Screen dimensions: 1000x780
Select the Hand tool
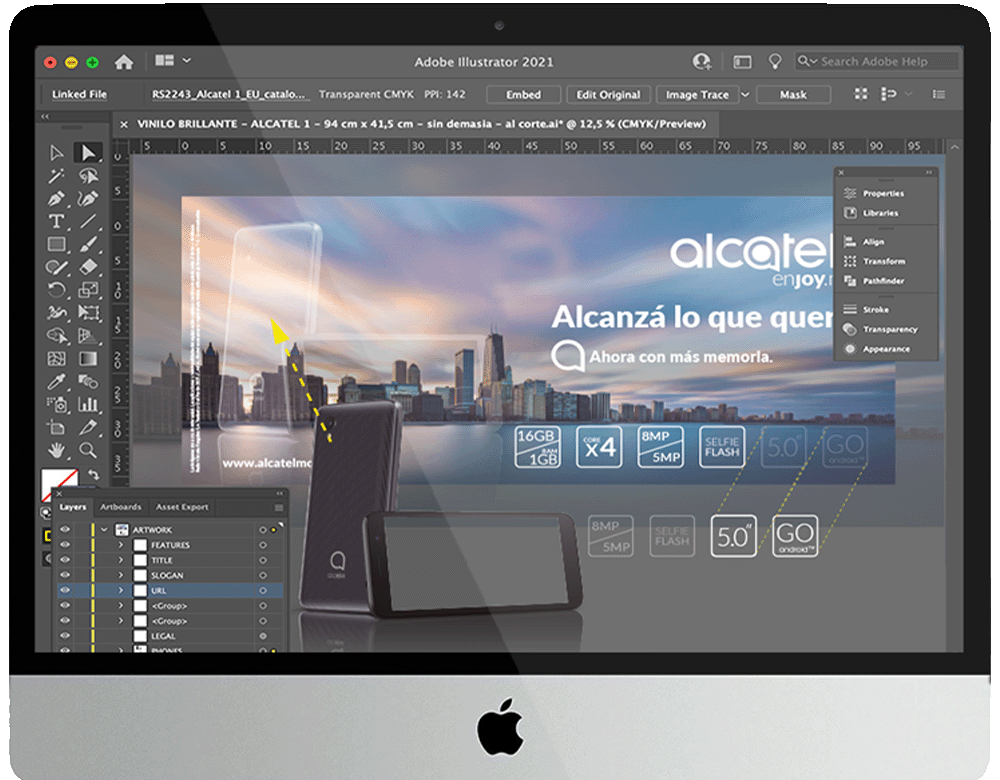coord(57,450)
